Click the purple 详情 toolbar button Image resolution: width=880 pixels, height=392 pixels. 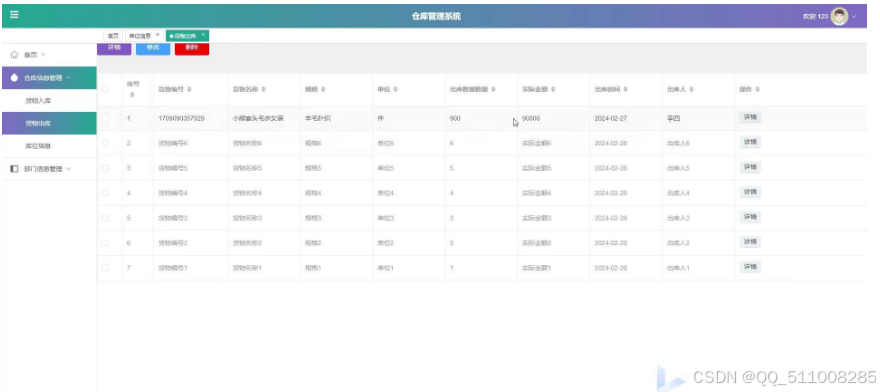coord(114,48)
